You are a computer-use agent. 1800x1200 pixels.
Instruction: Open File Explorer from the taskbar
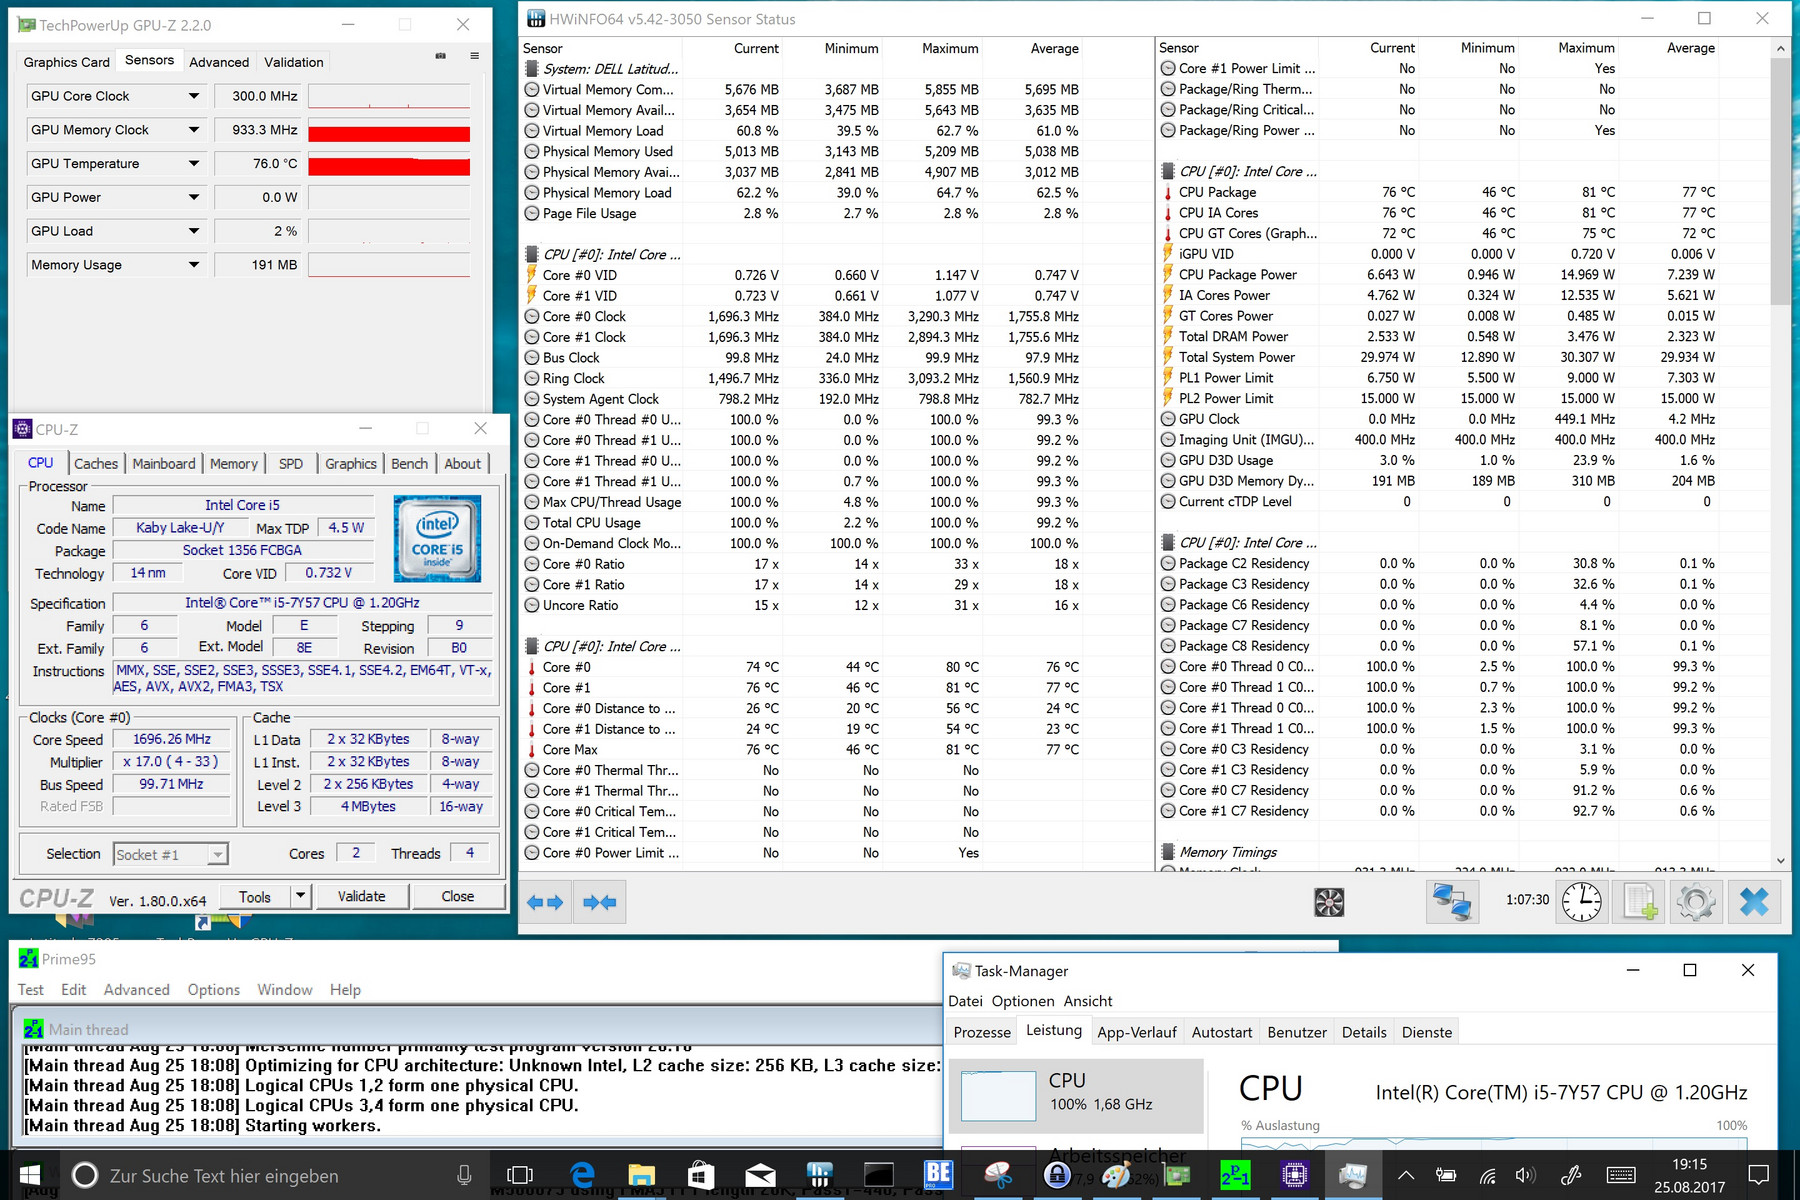coord(641,1175)
